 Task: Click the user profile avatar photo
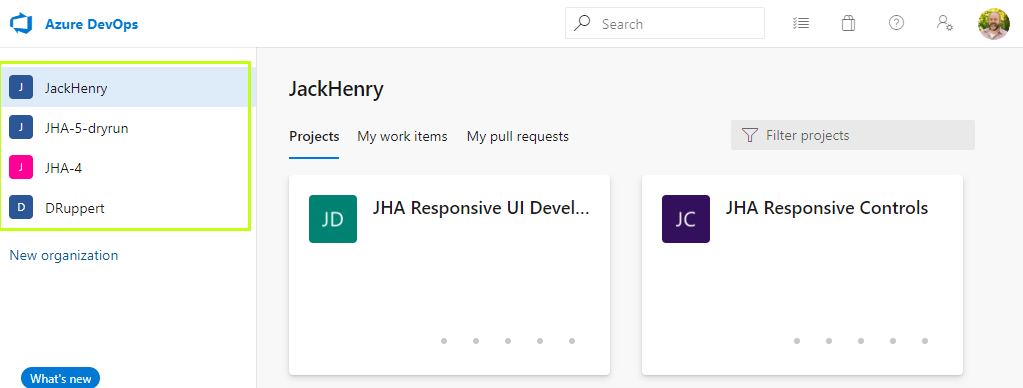click(994, 24)
